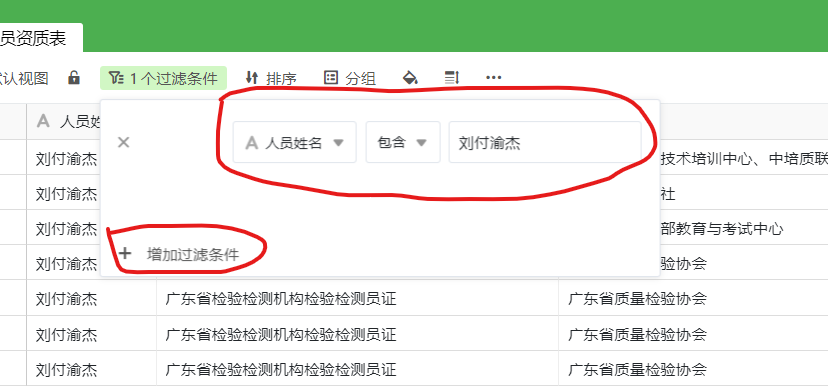Click the 人员姓名 column header
828x386 pixels.
tap(64, 121)
